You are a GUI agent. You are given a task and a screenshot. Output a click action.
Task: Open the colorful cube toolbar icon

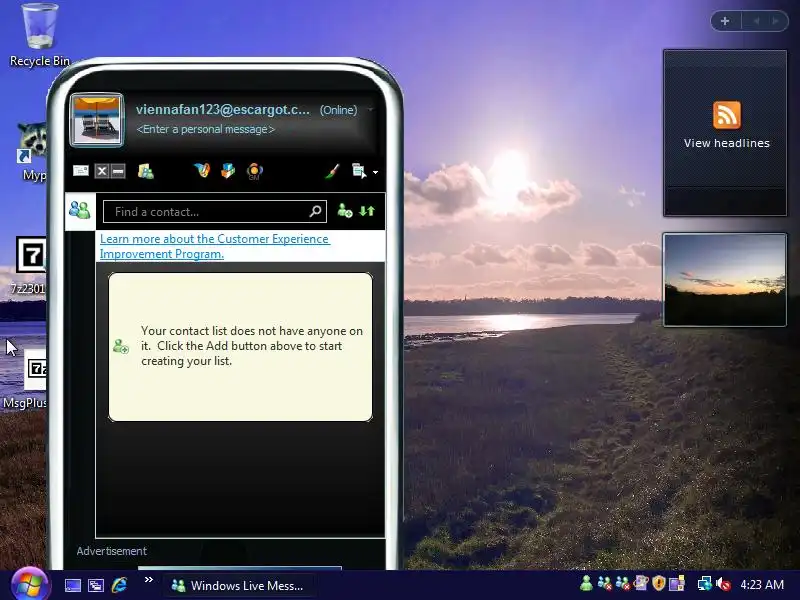tap(228, 170)
